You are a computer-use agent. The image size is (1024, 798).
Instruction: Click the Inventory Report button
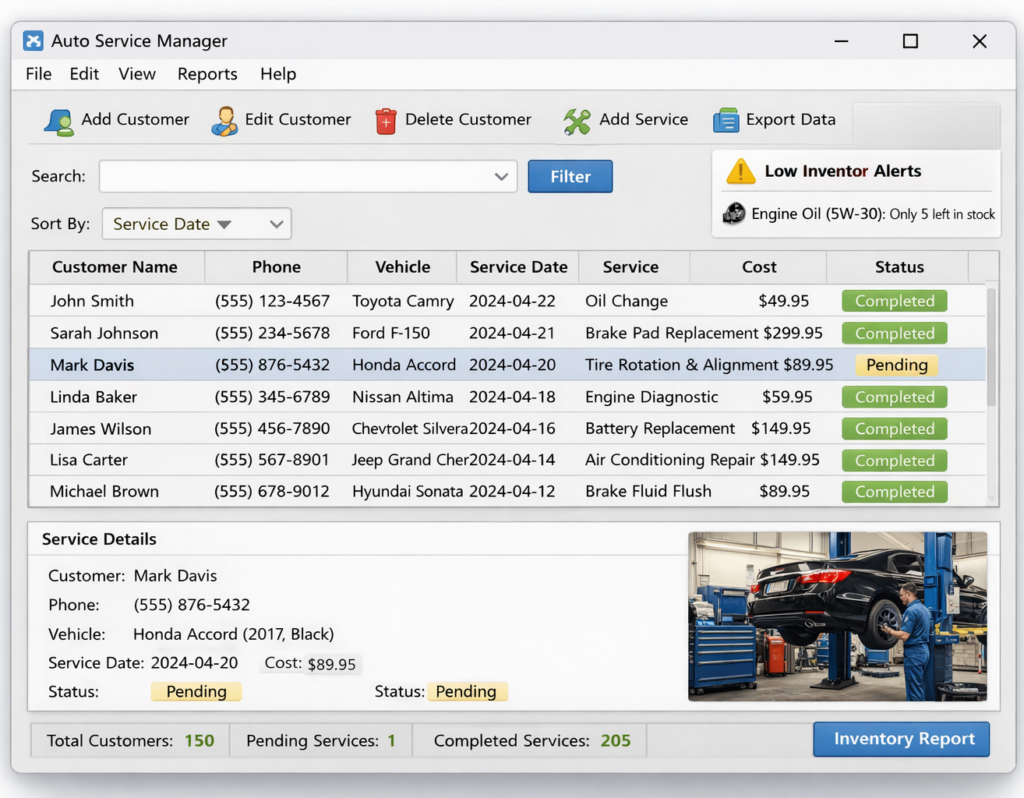coord(903,739)
